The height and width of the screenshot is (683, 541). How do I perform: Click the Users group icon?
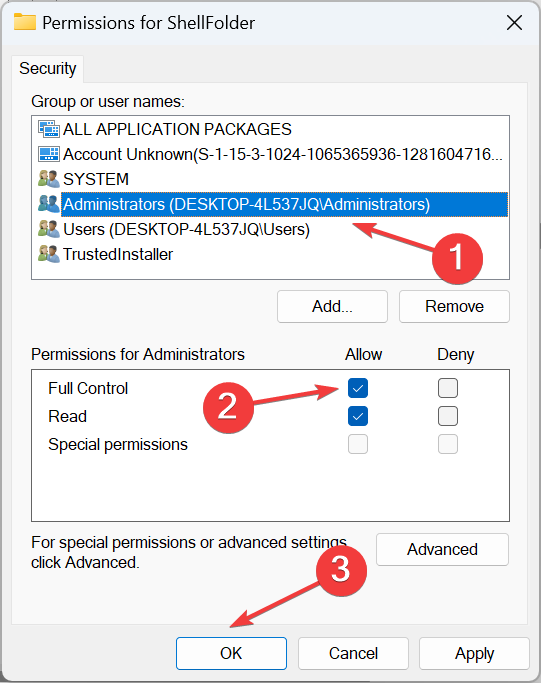48,229
